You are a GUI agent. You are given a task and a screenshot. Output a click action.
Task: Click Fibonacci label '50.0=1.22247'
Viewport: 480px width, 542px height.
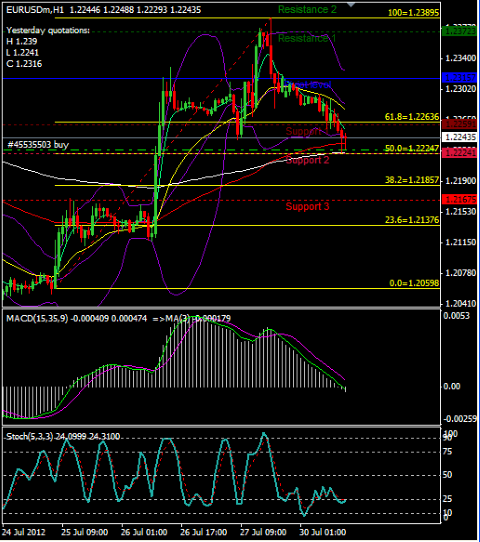coord(412,148)
